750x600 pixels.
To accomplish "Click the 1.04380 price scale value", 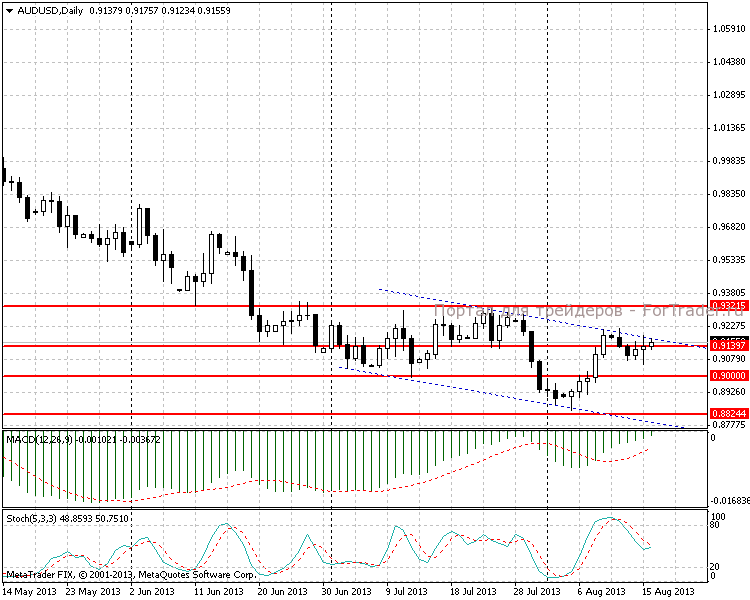I will click(x=729, y=62).
